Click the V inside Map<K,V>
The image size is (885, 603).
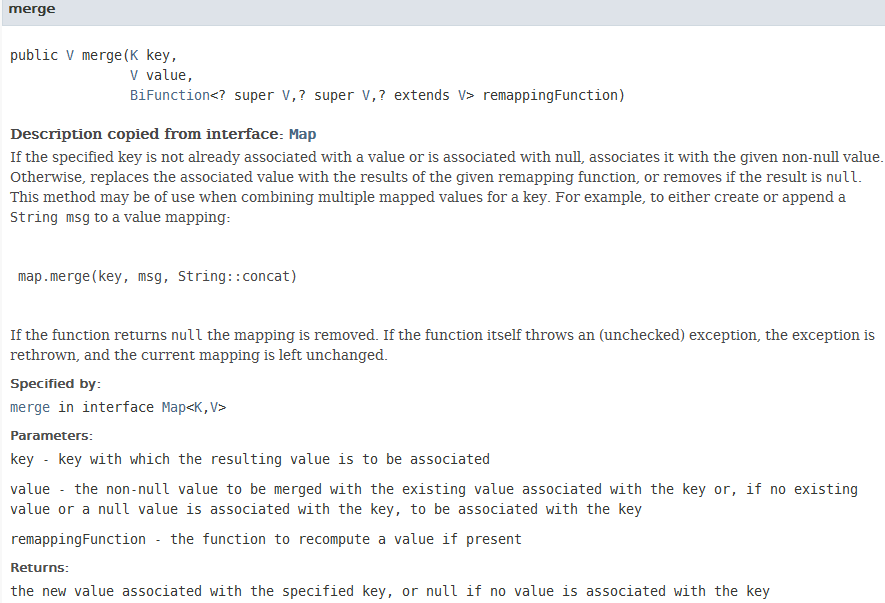coord(214,407)
